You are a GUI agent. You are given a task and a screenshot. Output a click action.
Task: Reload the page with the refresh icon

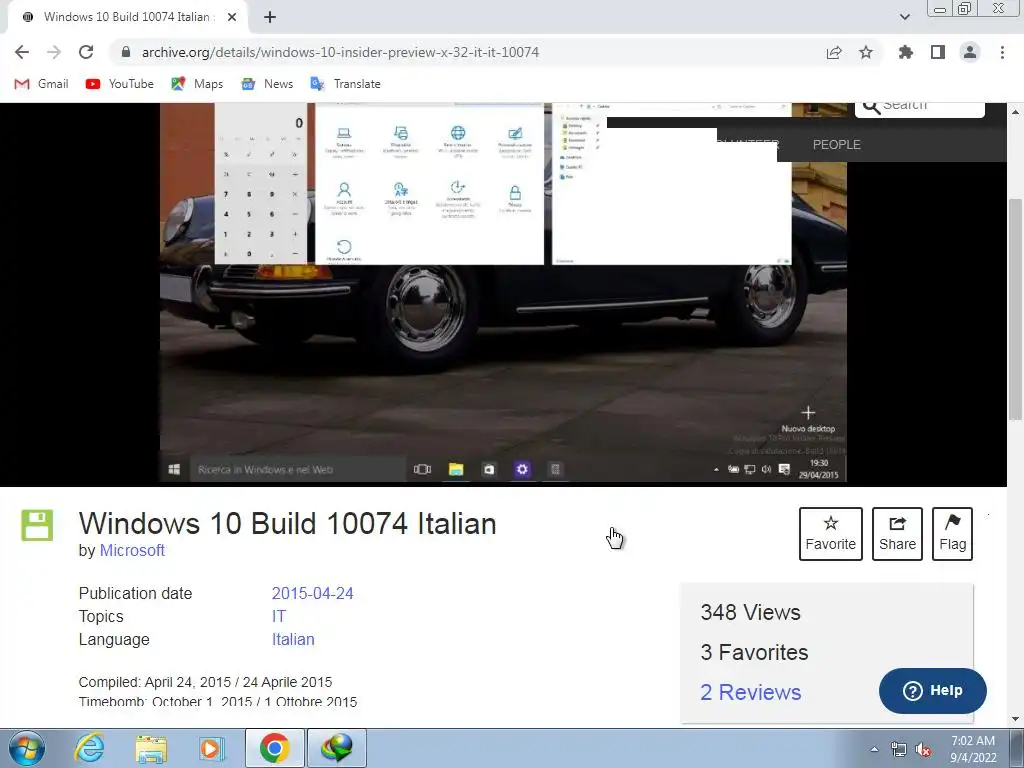coord(86,52)
